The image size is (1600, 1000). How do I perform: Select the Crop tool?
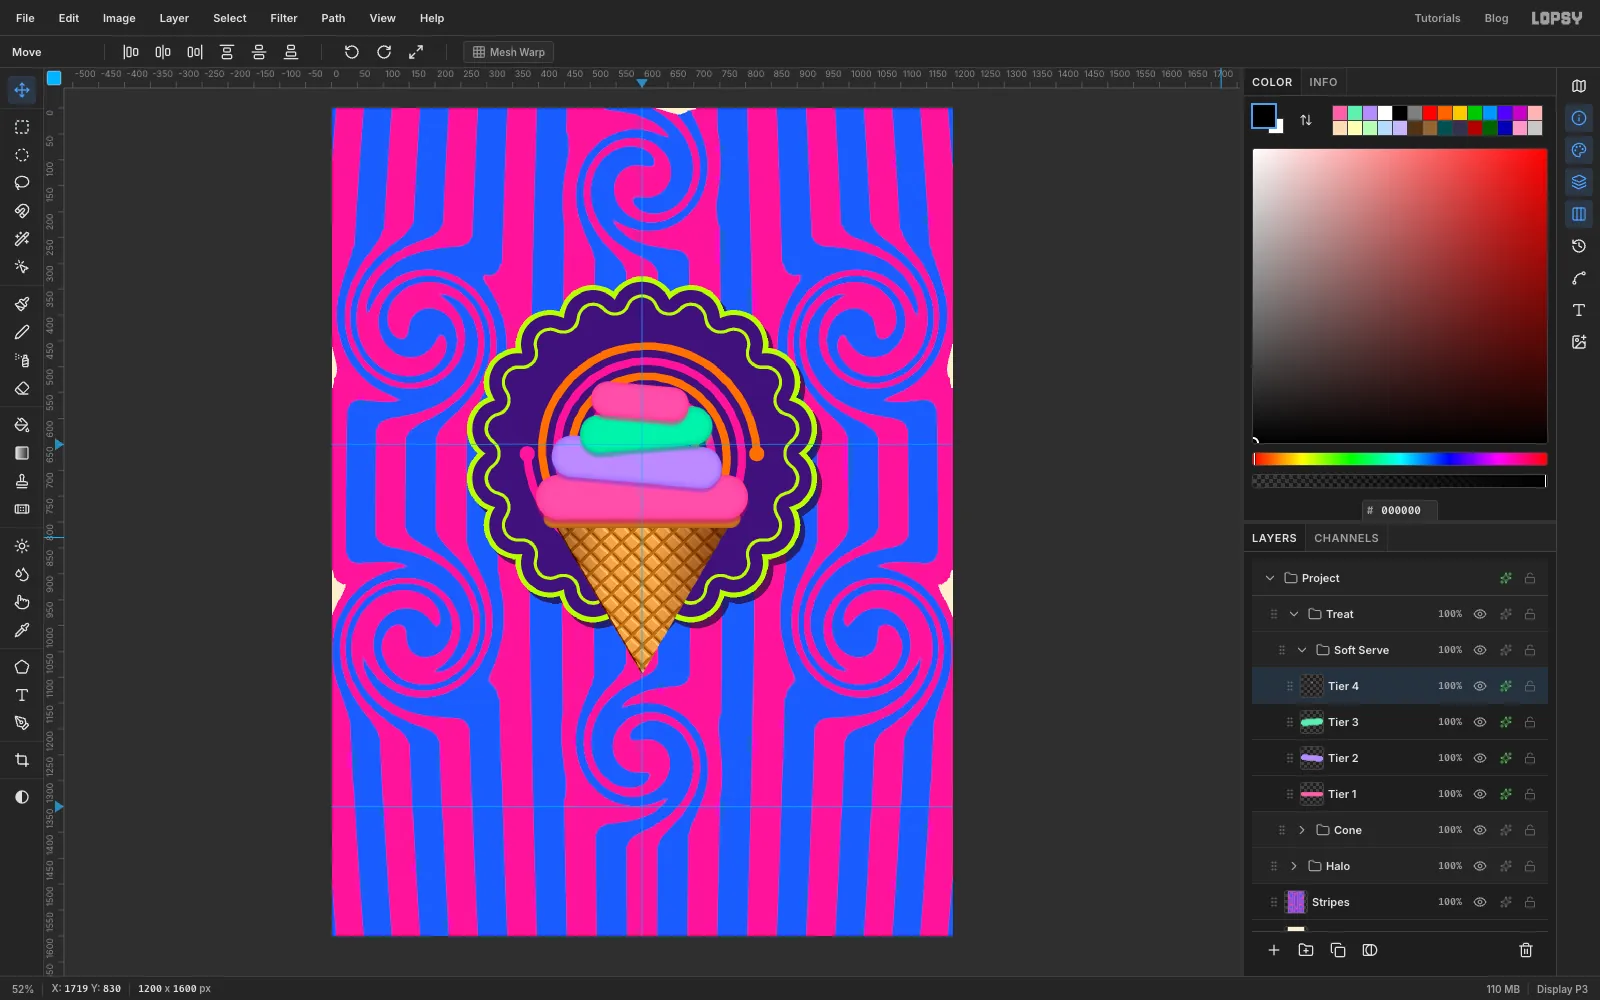22,760
